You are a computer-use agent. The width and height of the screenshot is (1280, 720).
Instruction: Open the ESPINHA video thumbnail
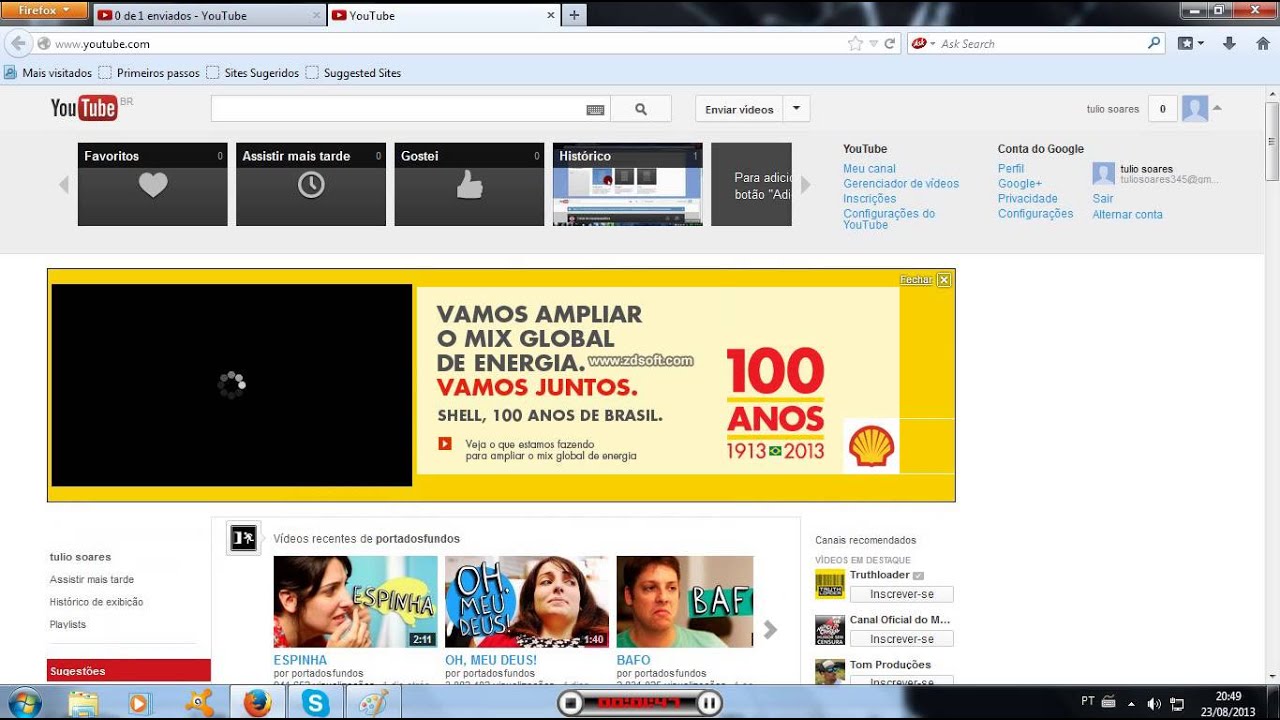[355, 602]
